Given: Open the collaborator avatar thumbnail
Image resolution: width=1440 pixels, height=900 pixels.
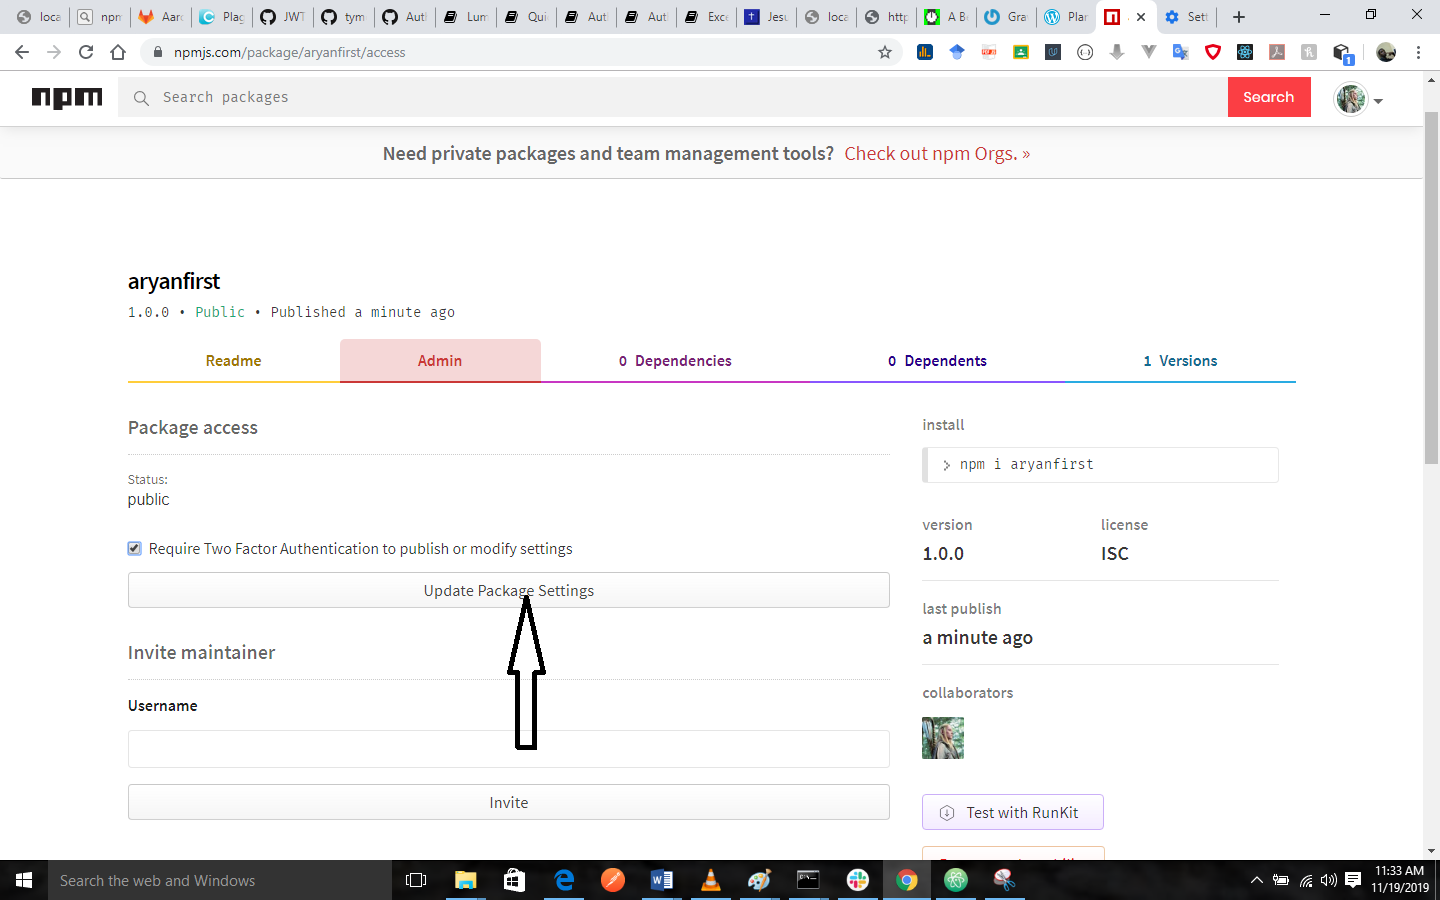Looking at the screenshot, I should coord(943,738).
